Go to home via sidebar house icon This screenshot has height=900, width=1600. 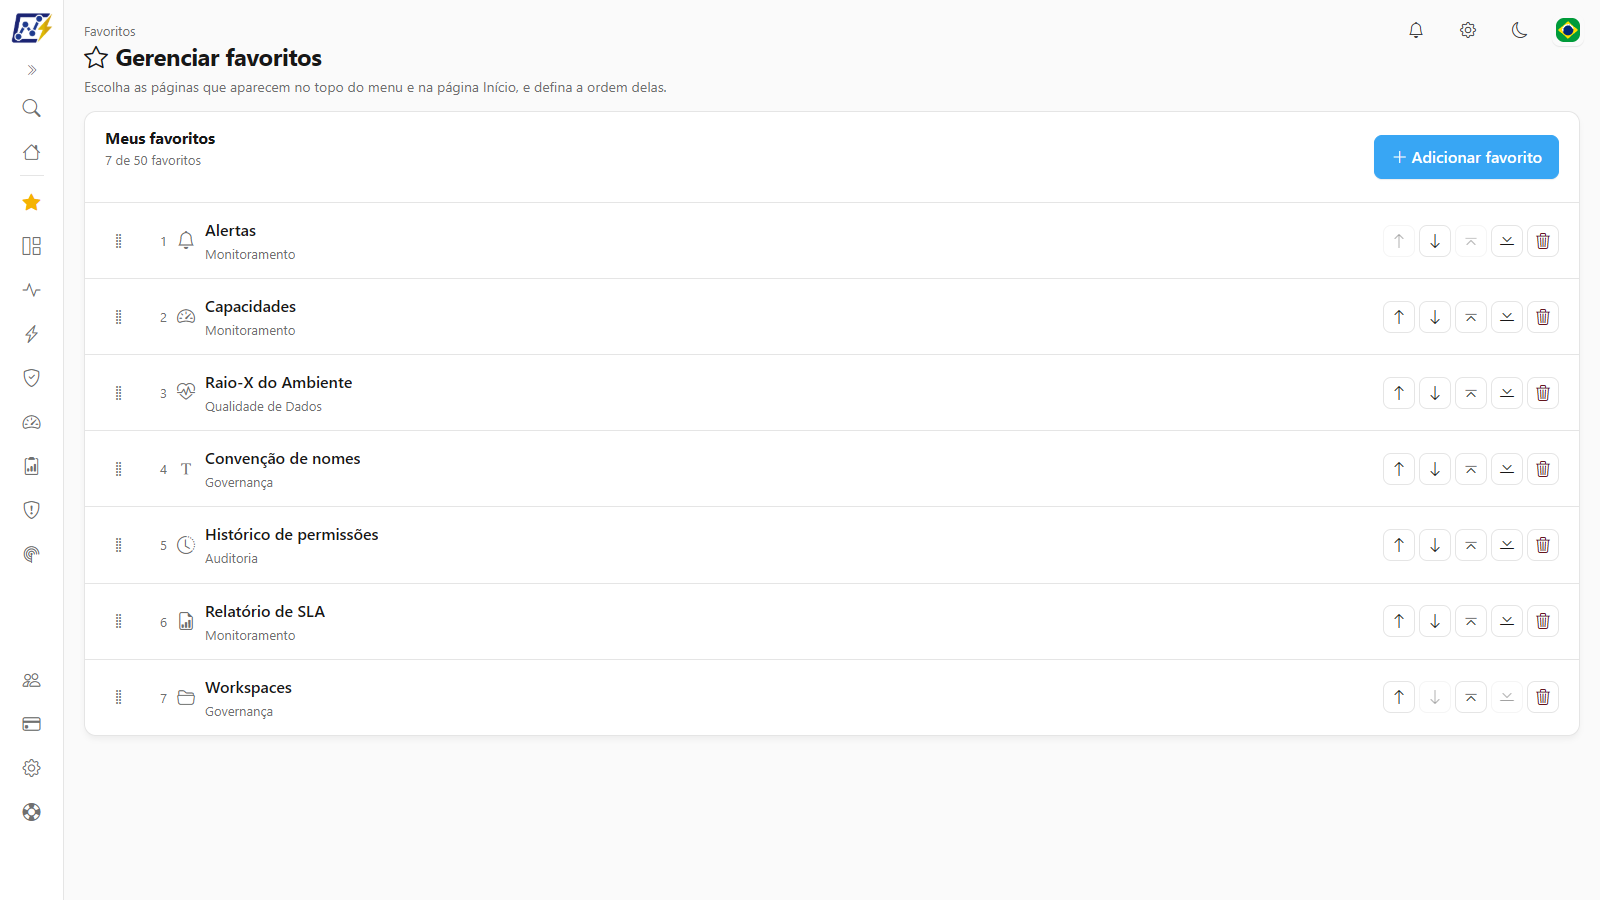coord(32,152)
